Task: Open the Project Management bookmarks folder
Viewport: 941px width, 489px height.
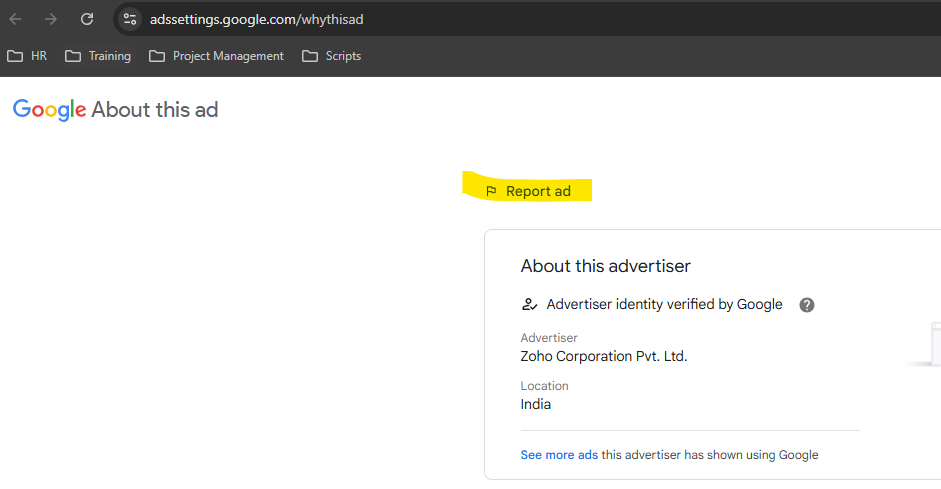Action: click(216, 56)
